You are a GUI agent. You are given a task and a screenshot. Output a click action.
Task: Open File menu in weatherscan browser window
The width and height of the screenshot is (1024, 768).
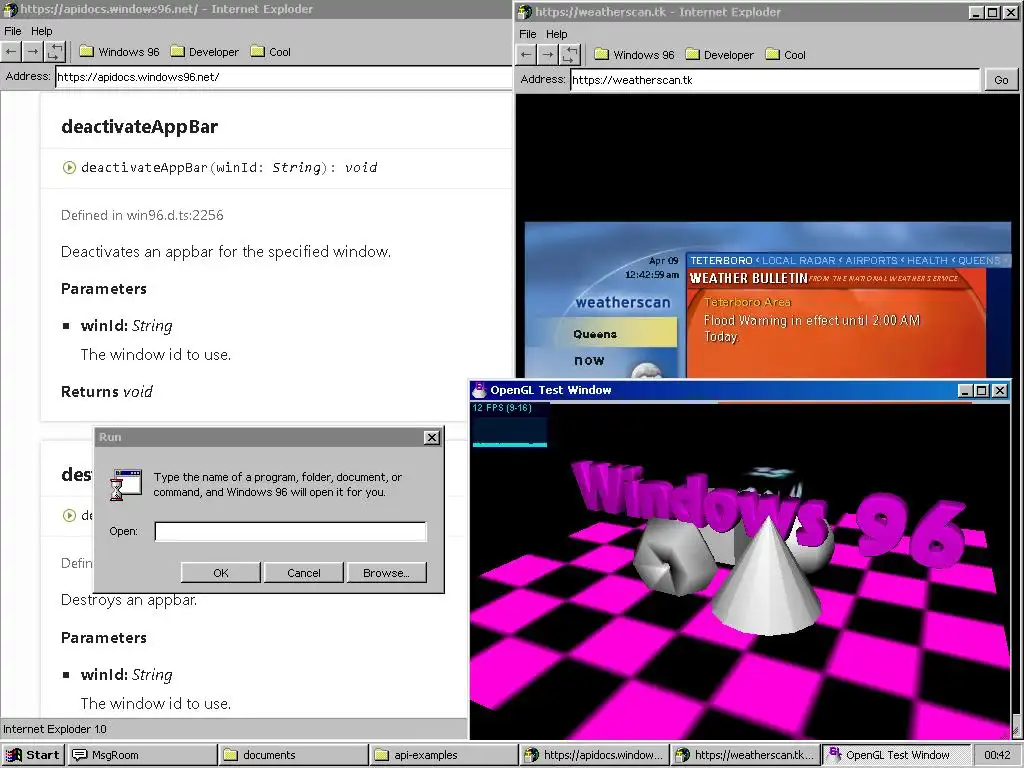click(528, 34)
